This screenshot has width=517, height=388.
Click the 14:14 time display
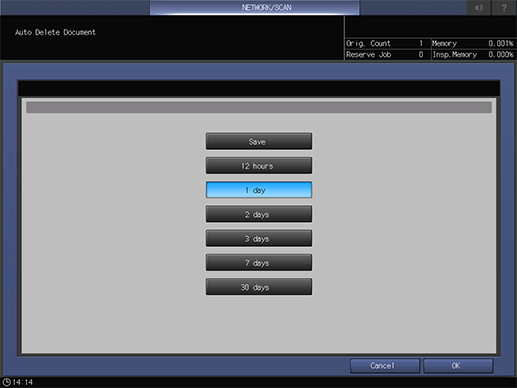point(23,382)
